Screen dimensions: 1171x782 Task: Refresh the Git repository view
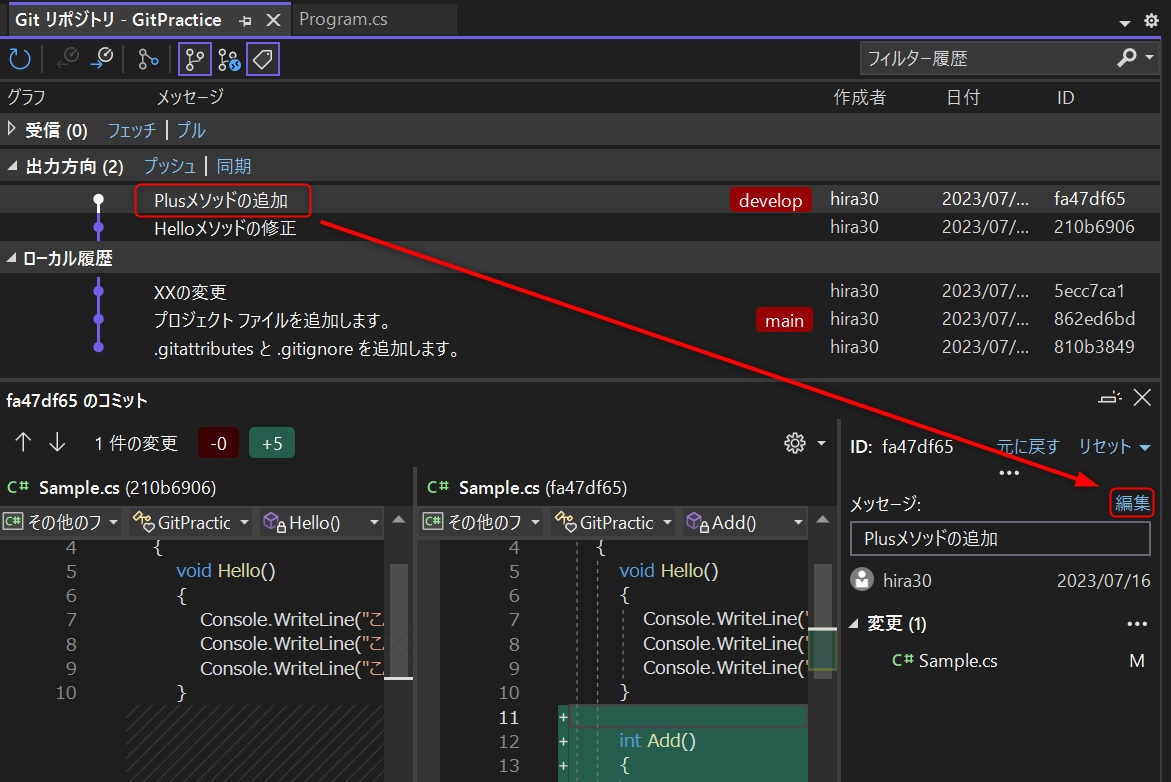20,58
